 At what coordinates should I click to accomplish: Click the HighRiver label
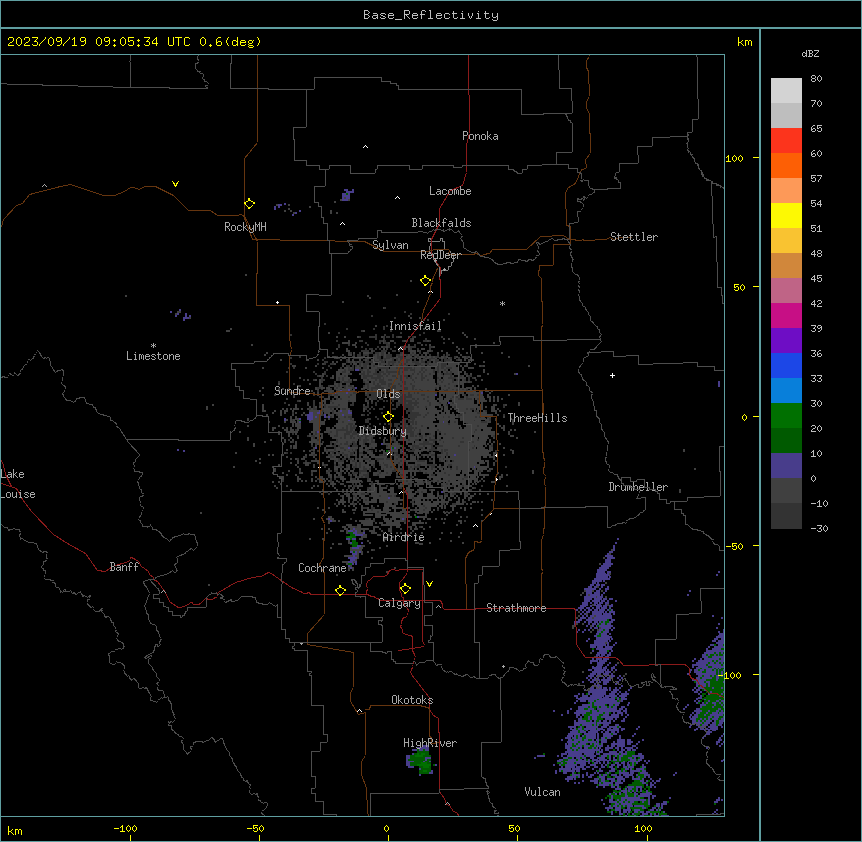tap(430, 743)
